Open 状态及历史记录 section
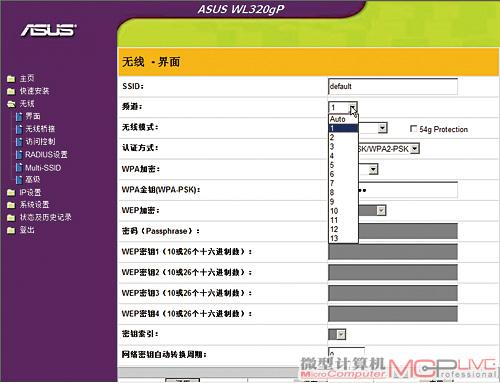The height and width of the screenshot is (383, 500). click(45, 217)
